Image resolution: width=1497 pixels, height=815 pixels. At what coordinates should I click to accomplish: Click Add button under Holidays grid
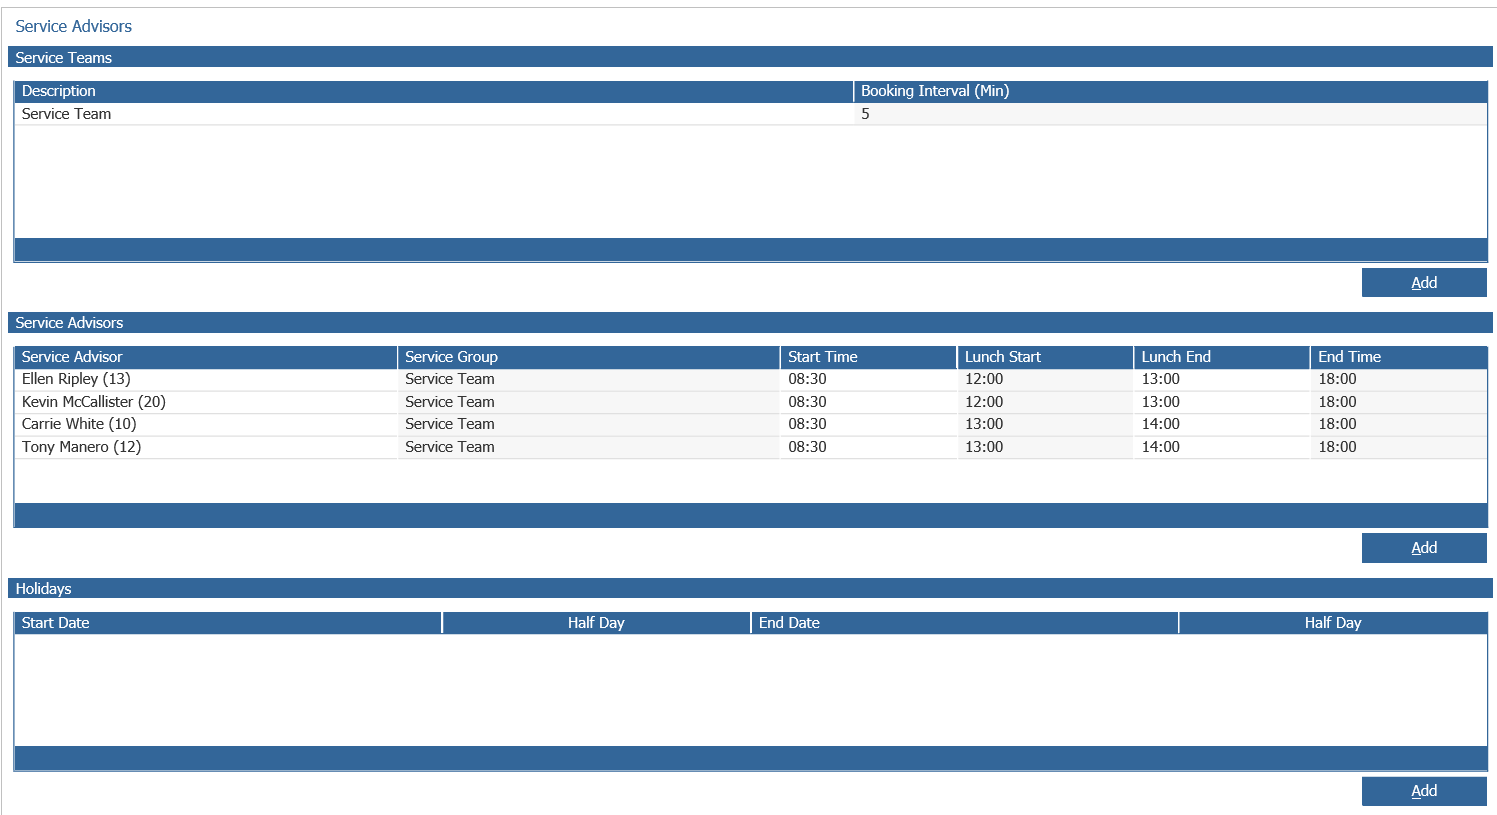coord(1424,791)
